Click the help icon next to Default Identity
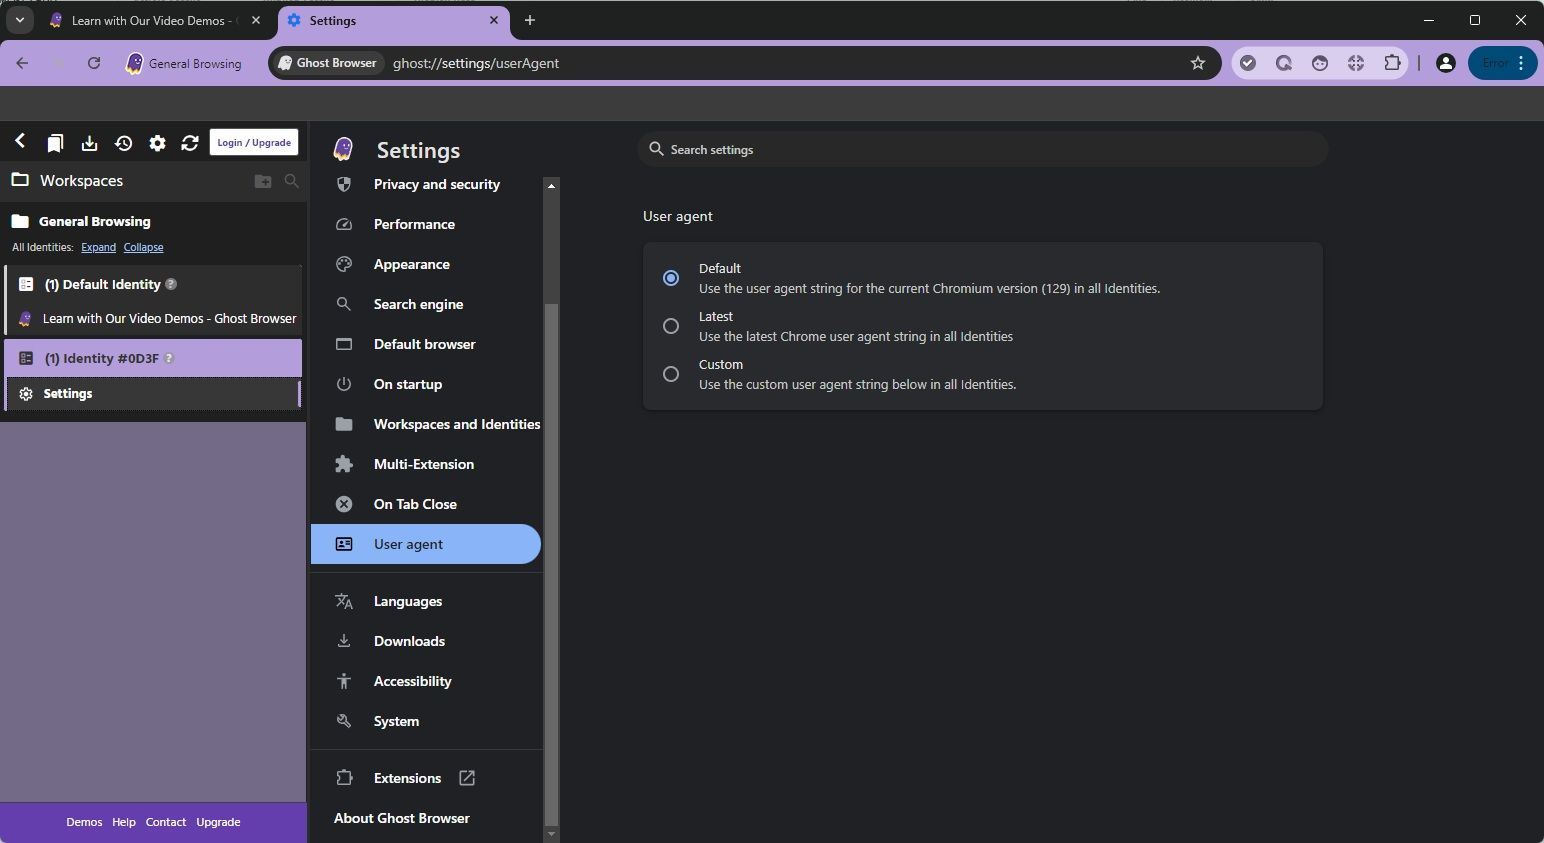Viewport: 1544px width, 843px height. pos(171,284)
